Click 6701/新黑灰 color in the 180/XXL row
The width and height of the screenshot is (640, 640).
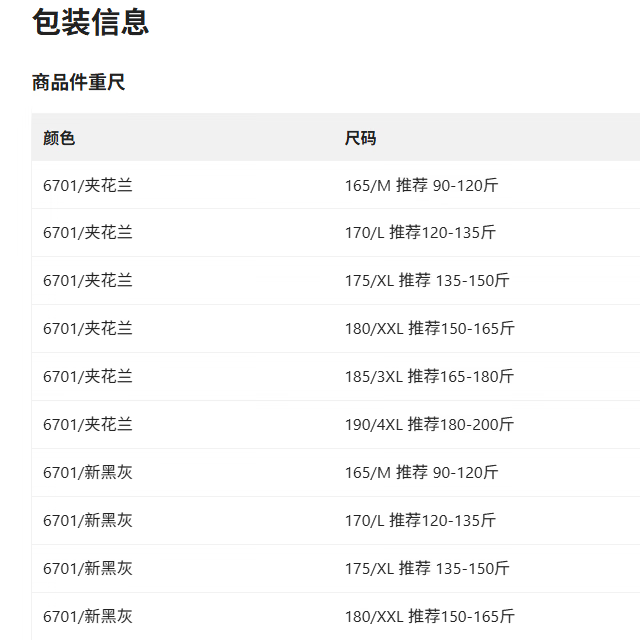pos(88,617)
